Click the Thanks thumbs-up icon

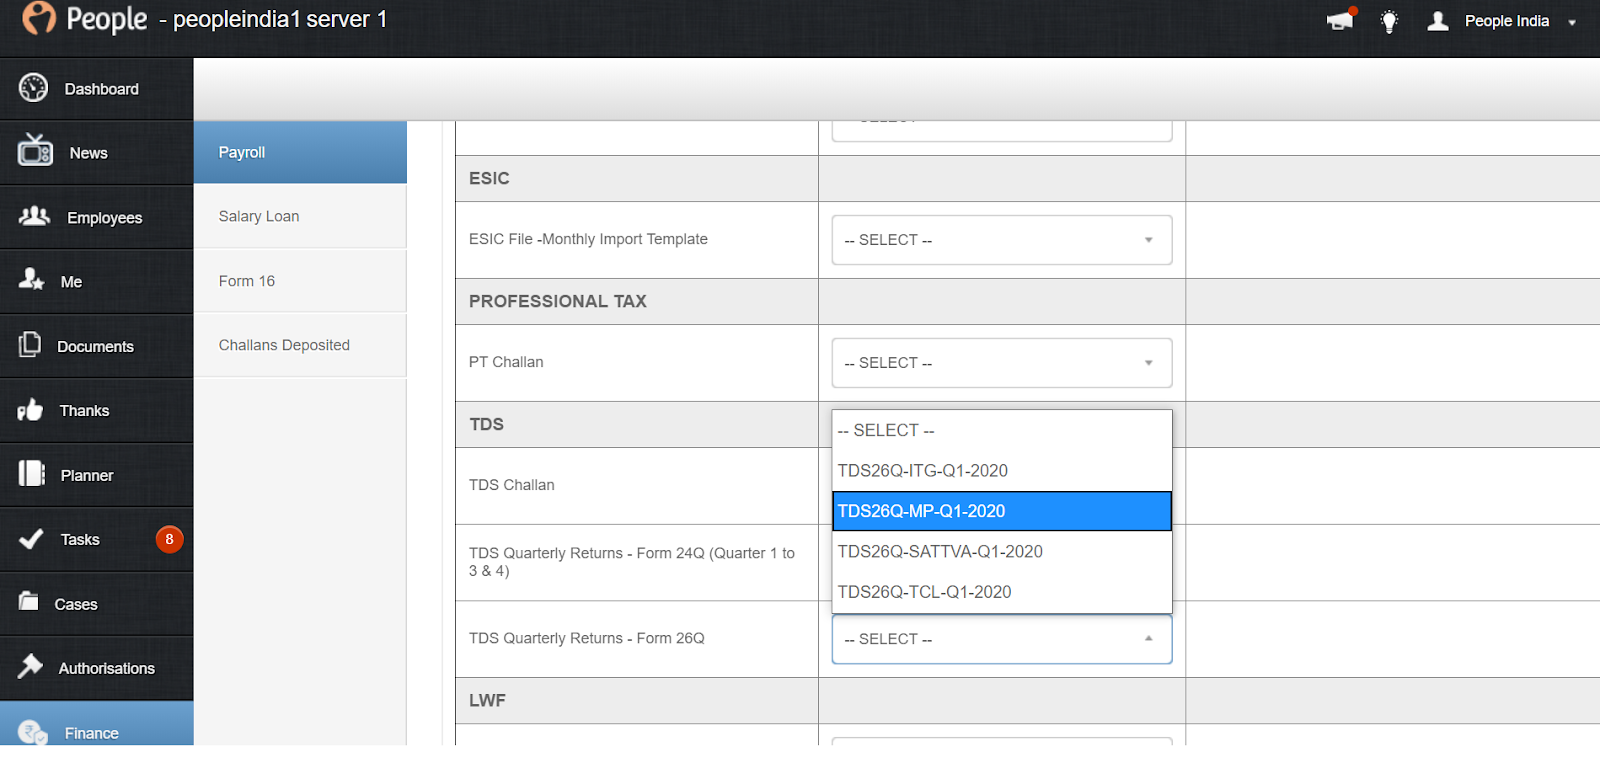pos(30,409)
